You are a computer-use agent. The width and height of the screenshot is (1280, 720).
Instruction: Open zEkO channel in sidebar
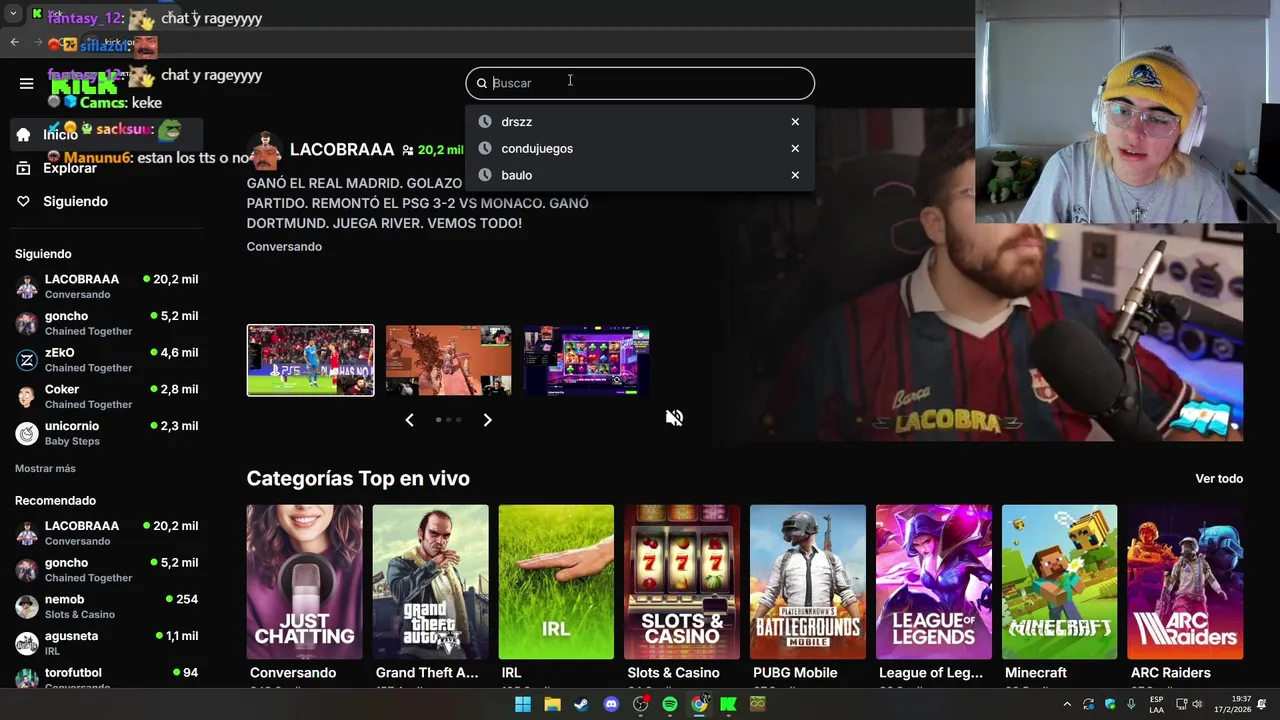click(x=107, y=360)
